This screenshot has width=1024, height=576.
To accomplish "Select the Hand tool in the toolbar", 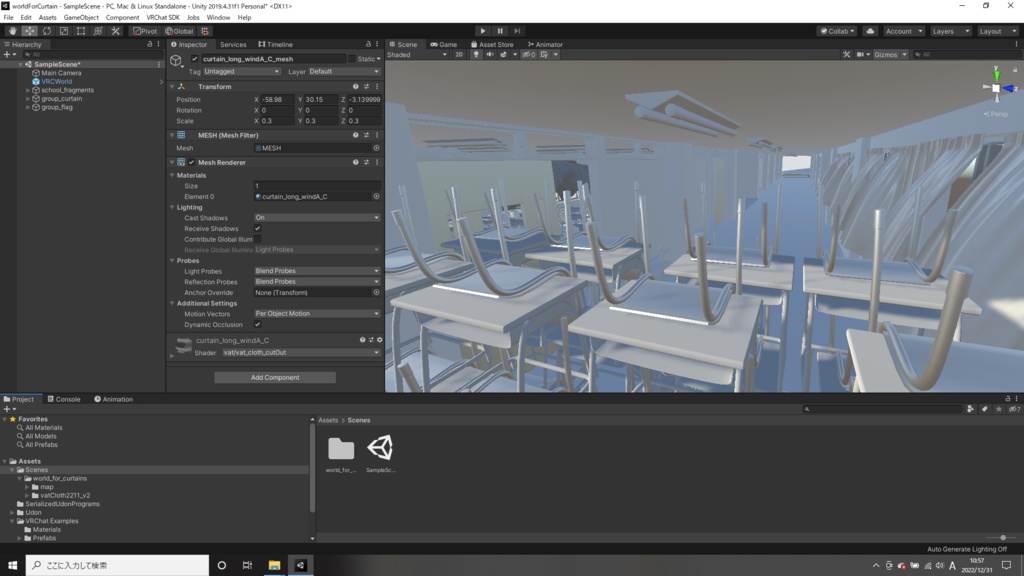I will coord(12,31).
